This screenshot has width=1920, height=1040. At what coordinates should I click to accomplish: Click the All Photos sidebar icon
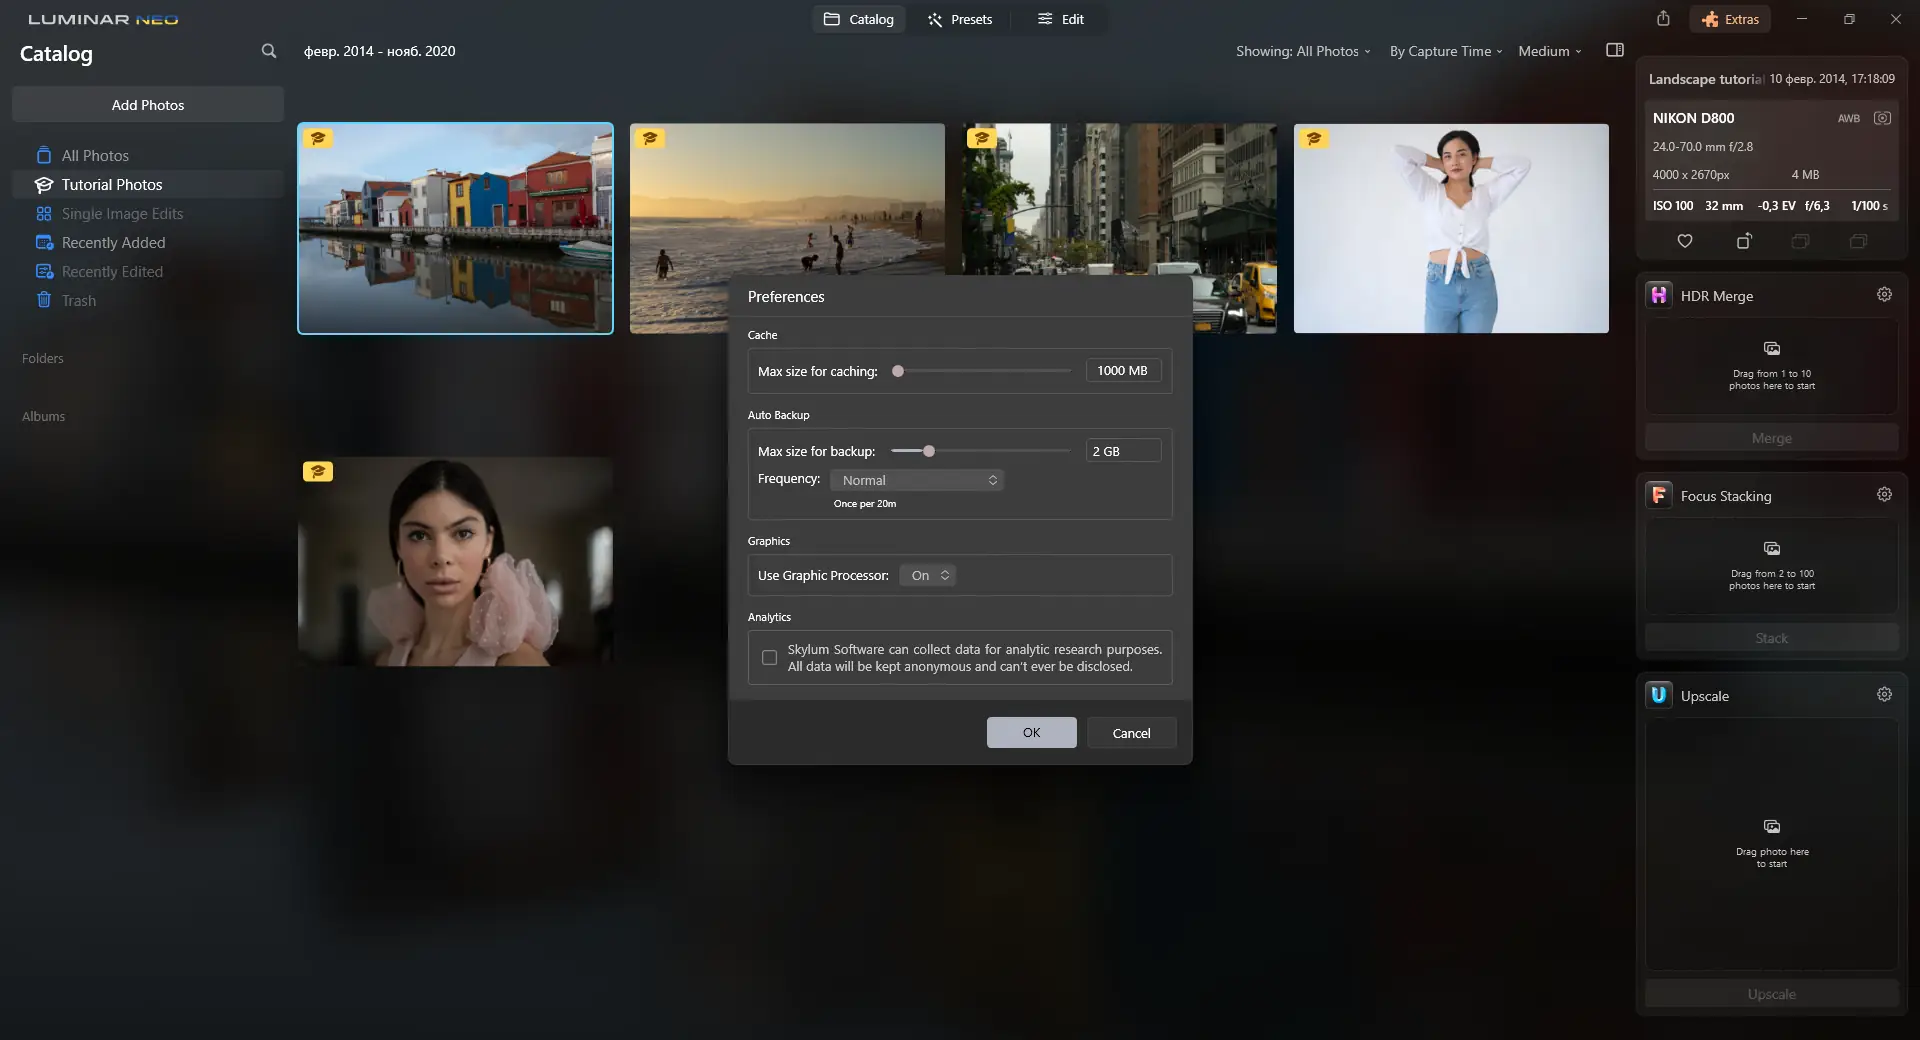(x=44, y=155)
